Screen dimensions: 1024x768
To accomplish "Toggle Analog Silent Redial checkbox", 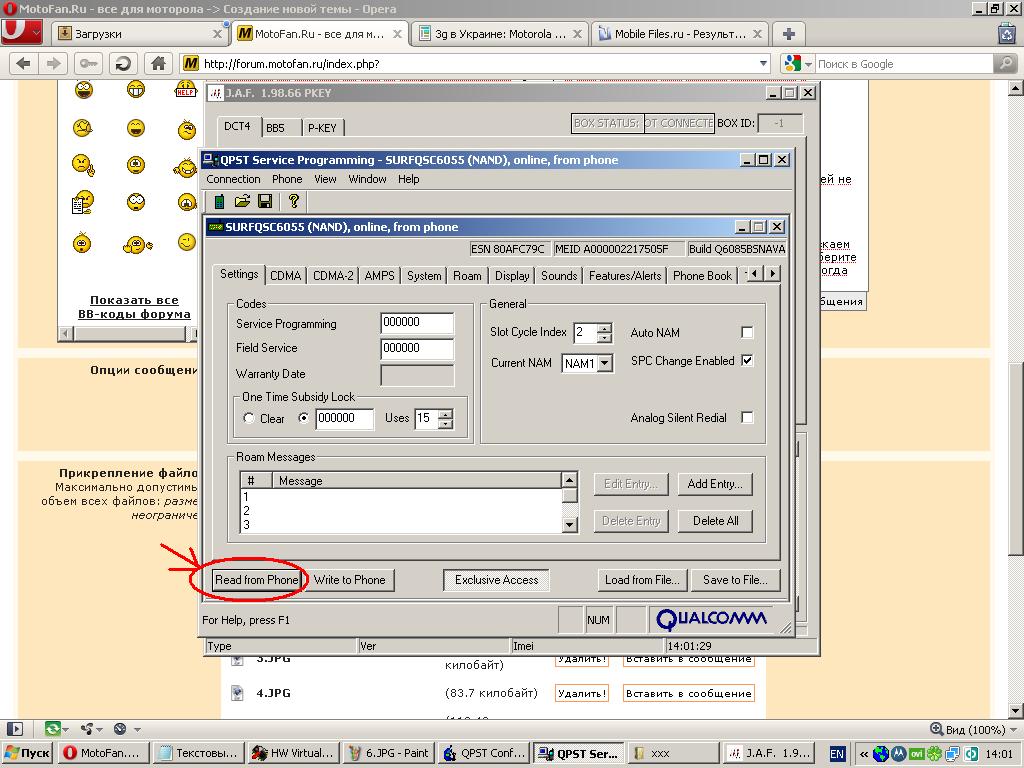I will pyautogui.click(x=747, y=417).
